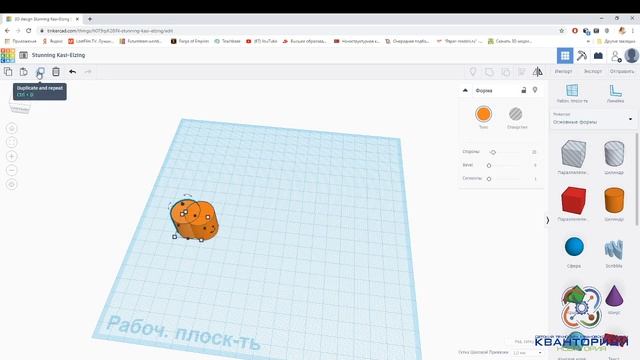Viewport: 640px width, 360px height.
Task: Click the Delete trash can icon
Action: pyautogui.click(x=56, y=72)
